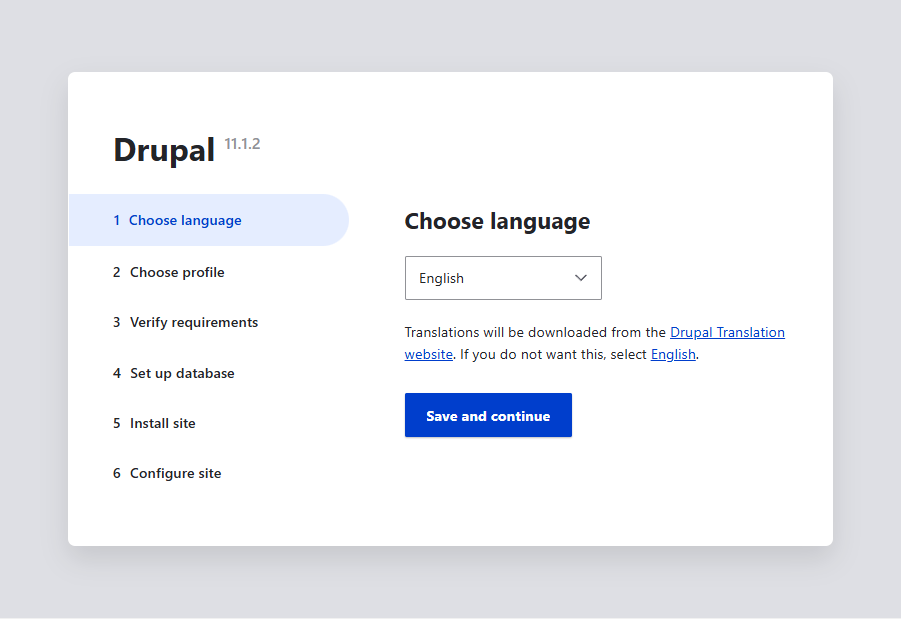The image size is (901, 619).
Task: Click the Drupal site name heading
Action: (x=164, y=150)
